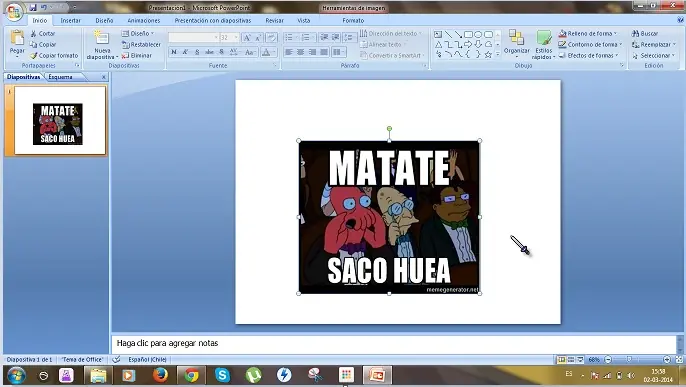The image size is (686, 387).
Task: Select the rectangle shape in the shapes gallery
Action: click(468, 34)
